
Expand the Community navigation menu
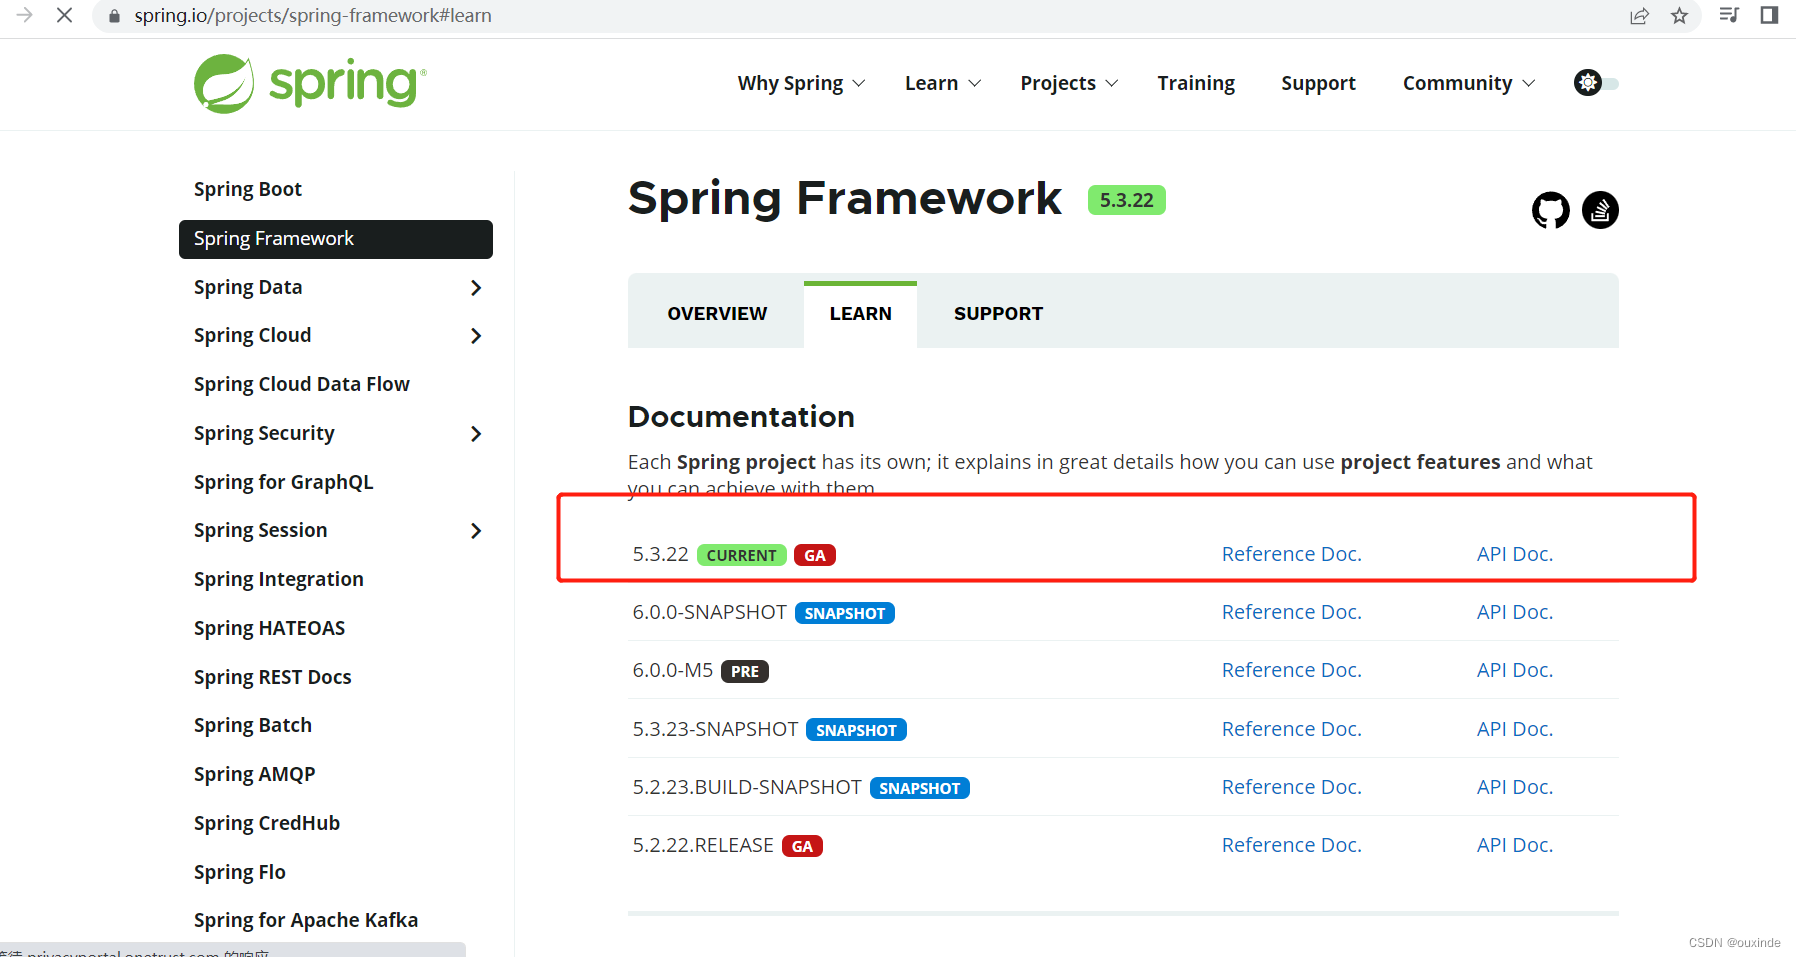point(1469,83)
